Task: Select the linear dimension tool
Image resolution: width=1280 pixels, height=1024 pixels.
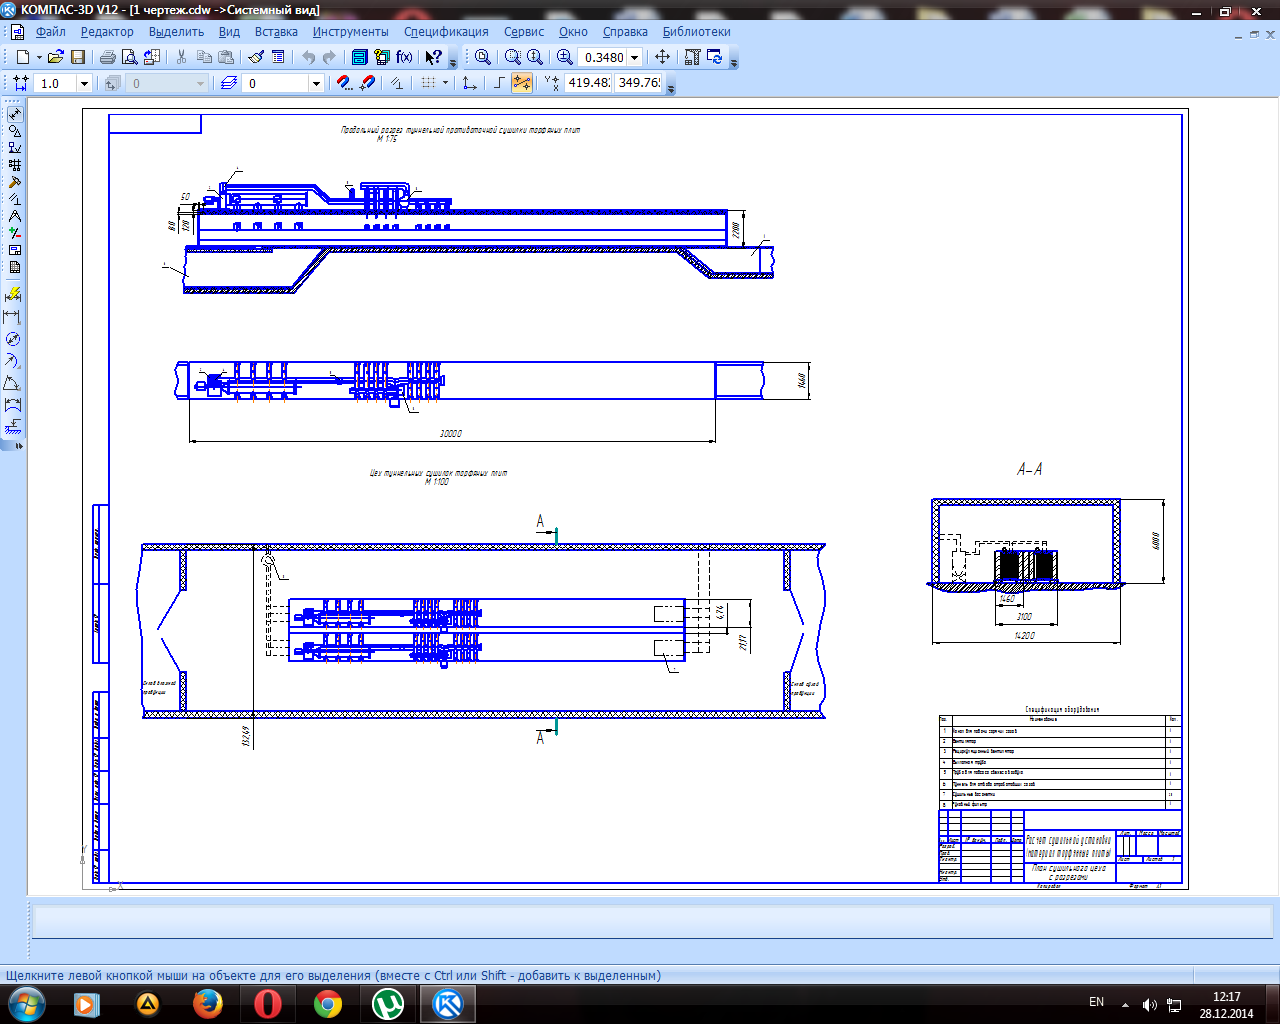Action: click(13, 317)
